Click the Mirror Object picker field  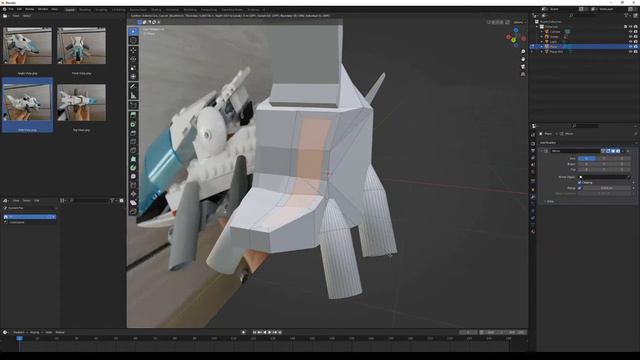(x=604, y=177)
